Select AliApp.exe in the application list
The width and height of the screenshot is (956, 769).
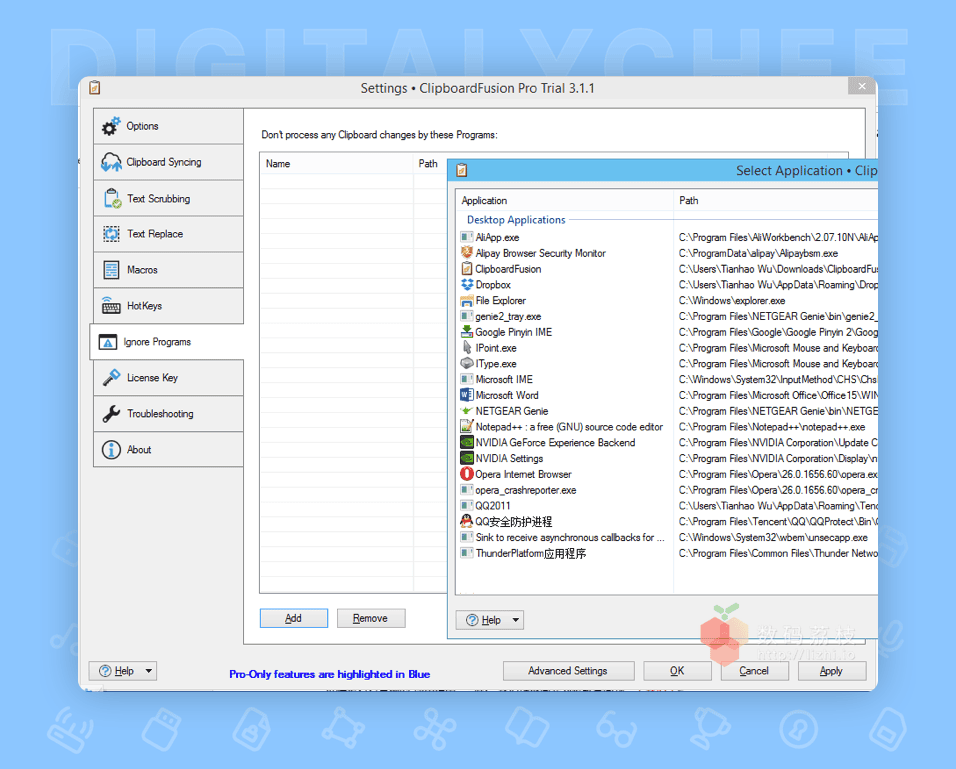click(497, 237)
